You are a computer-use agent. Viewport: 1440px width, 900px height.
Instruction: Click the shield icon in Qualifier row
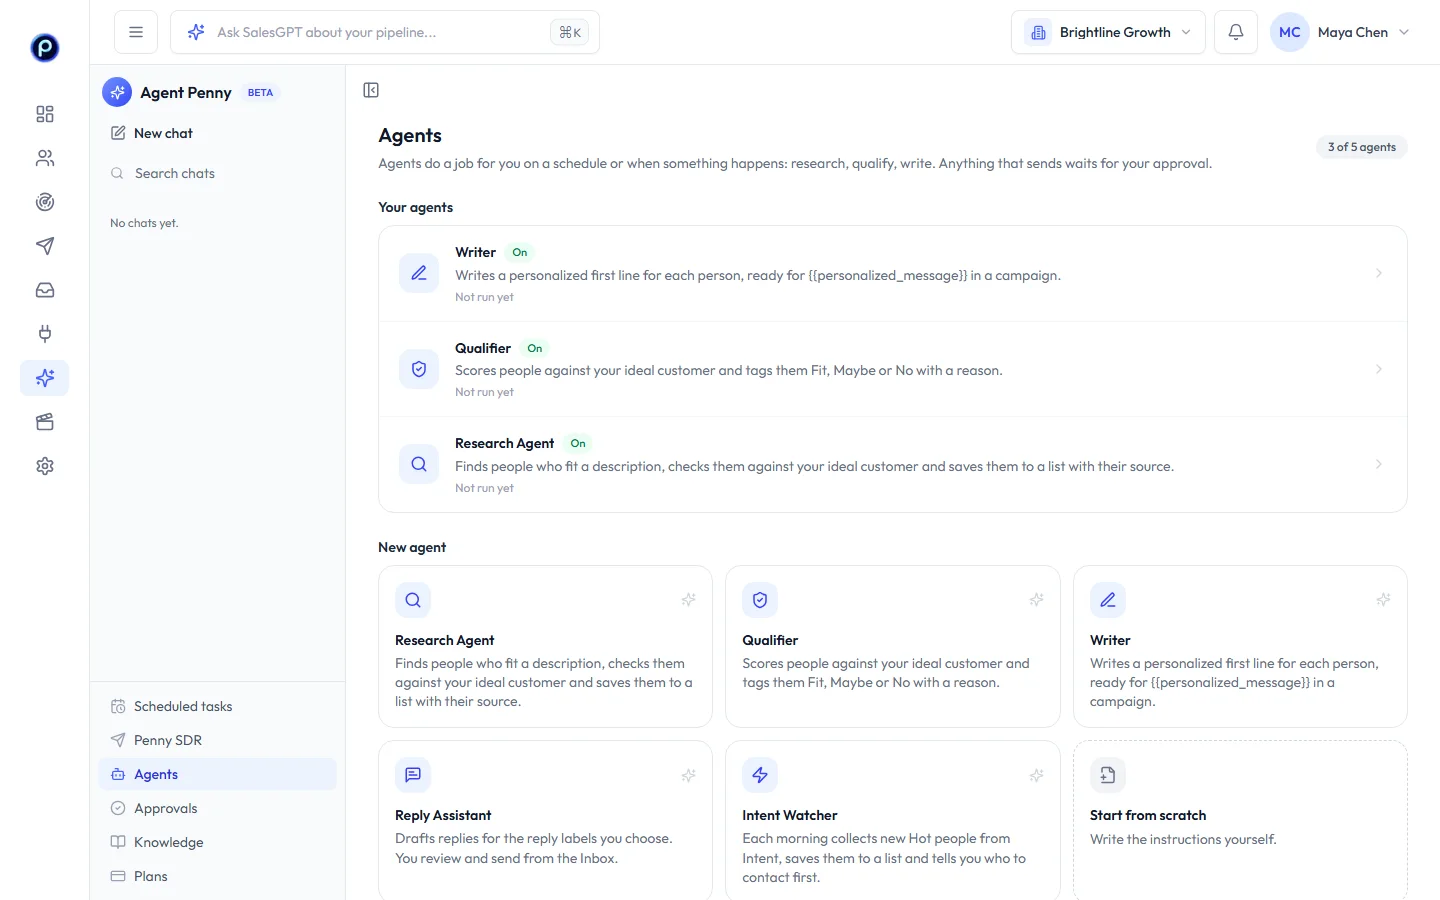(419, 369)
